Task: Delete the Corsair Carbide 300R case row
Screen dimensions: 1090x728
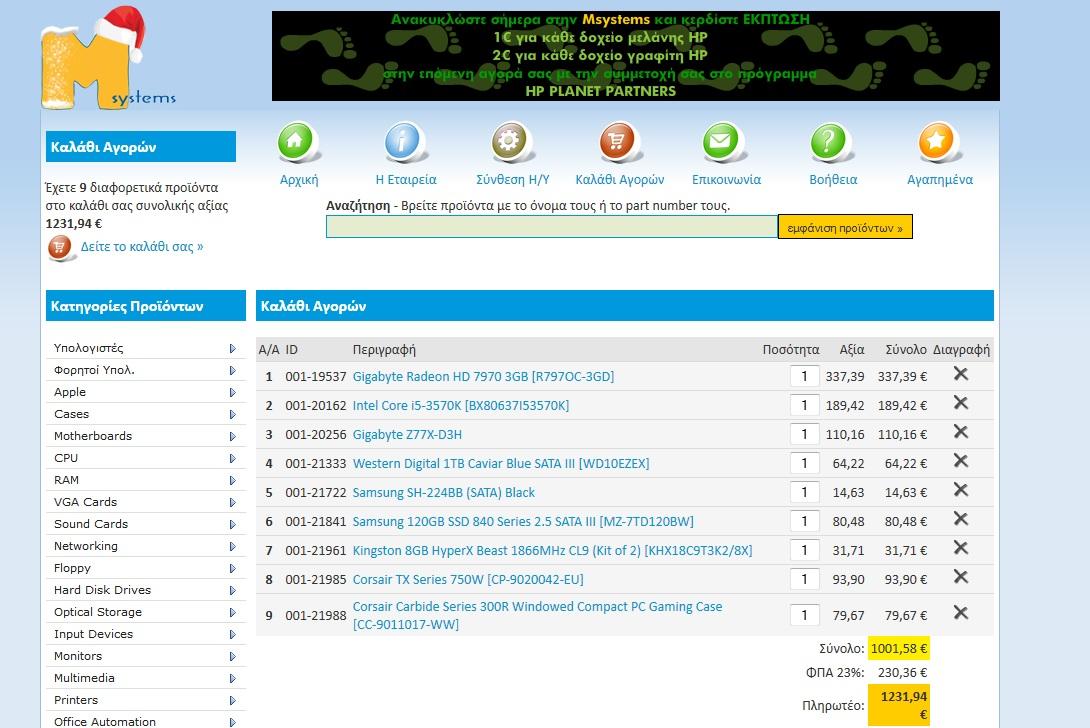Action: [961, 613]
